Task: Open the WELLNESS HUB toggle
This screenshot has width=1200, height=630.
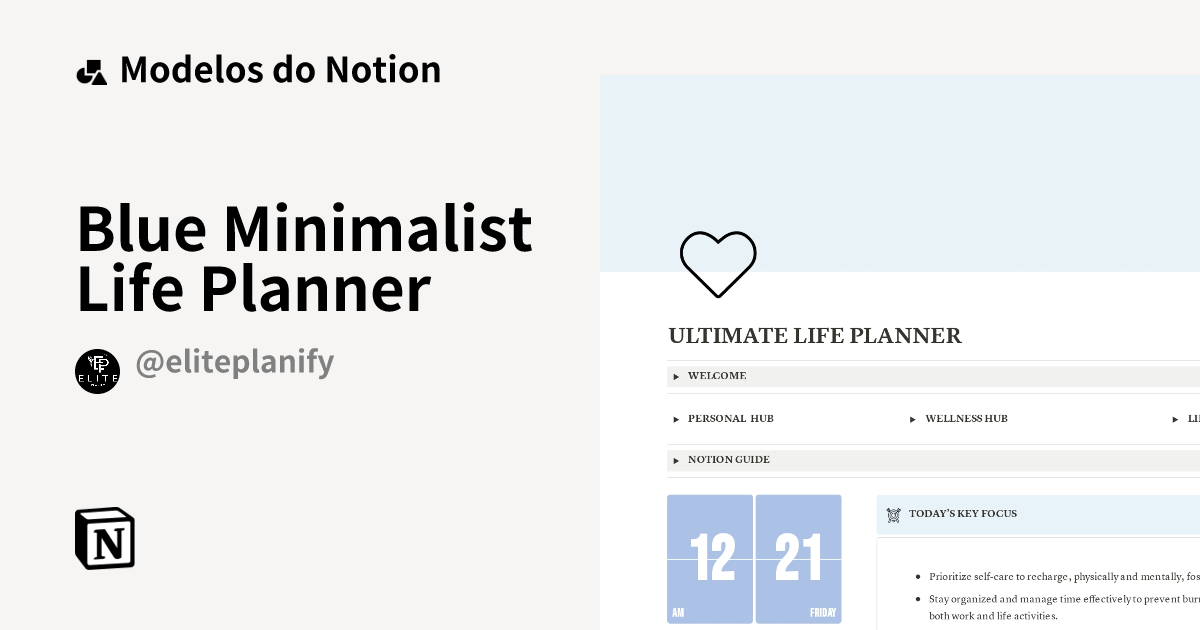Action: click(x=966, y=419)
